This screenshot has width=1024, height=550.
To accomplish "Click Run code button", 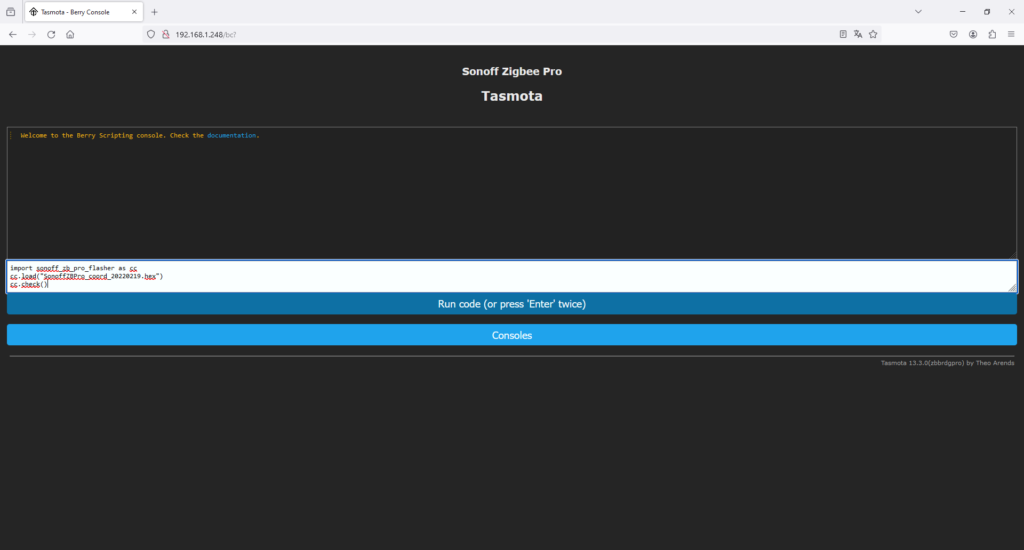I will pos(512,304).
